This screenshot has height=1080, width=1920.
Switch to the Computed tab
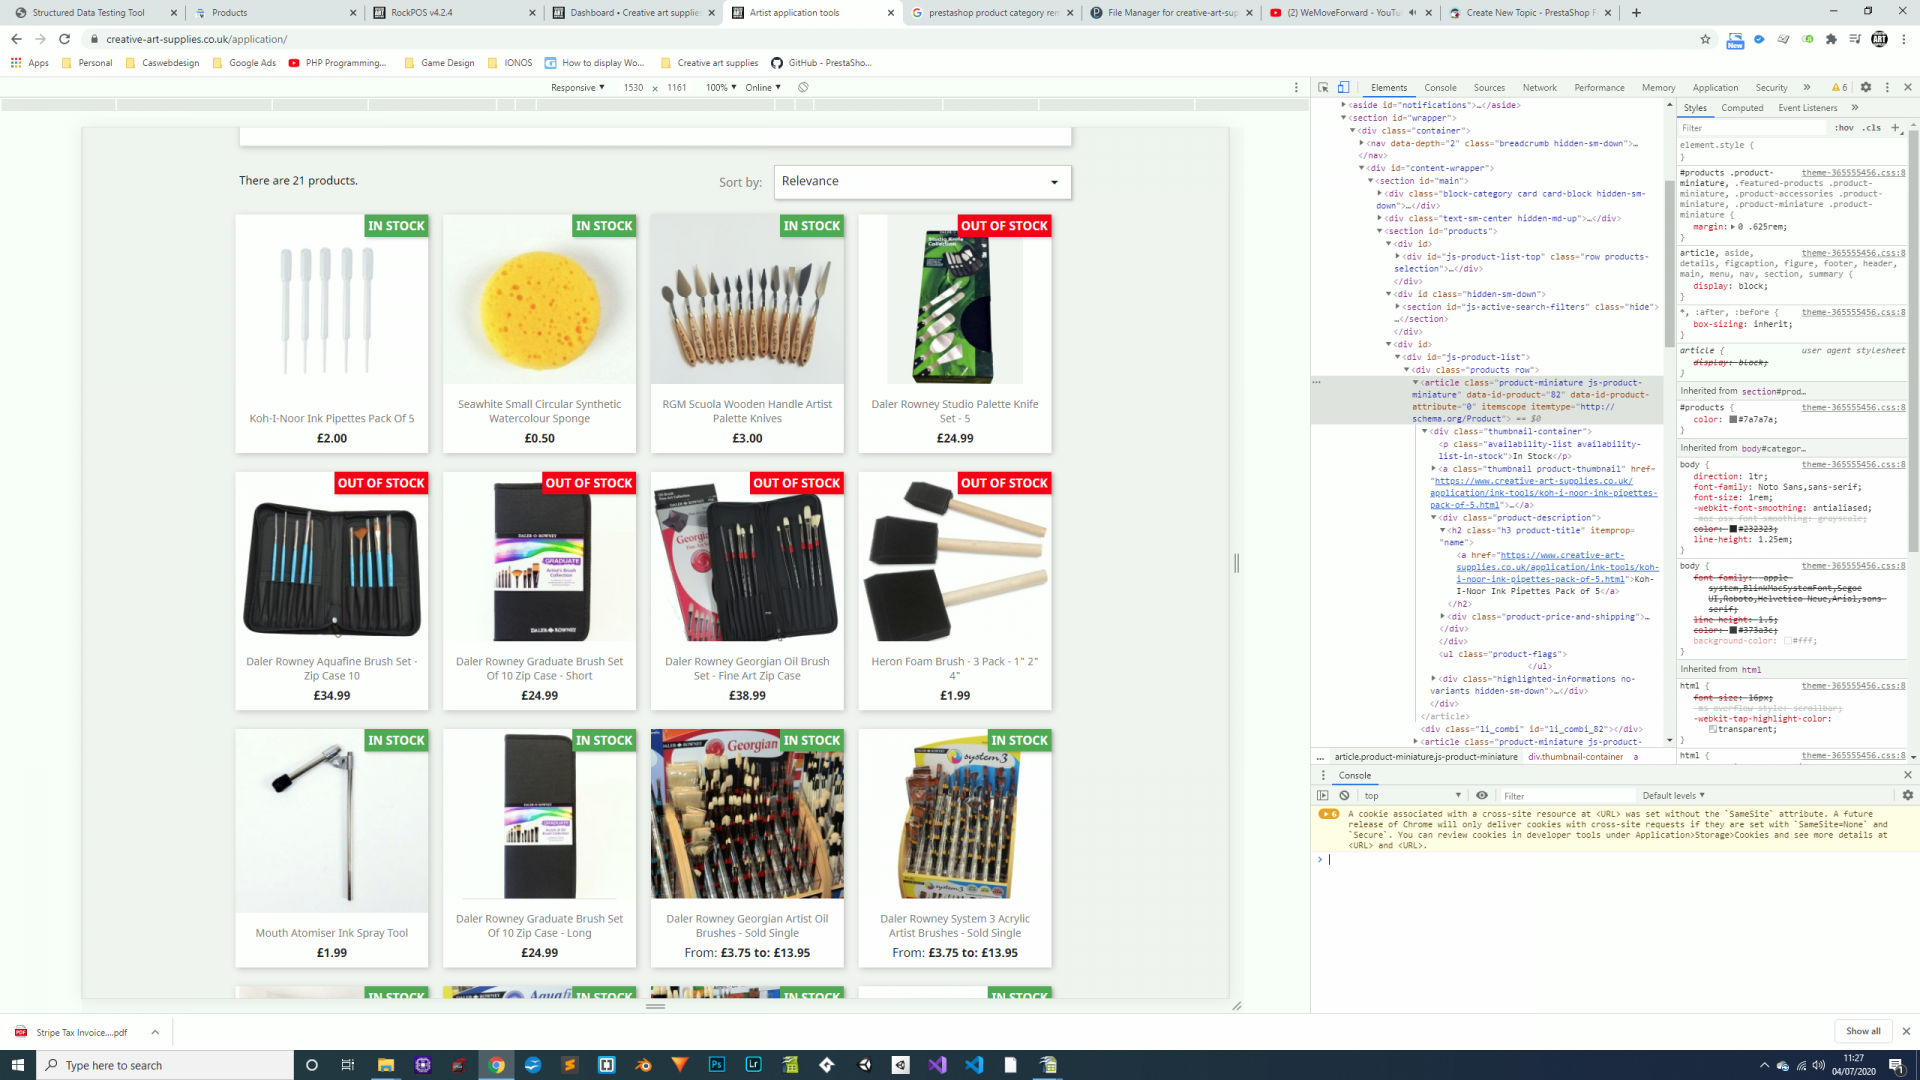[1742, 108]
